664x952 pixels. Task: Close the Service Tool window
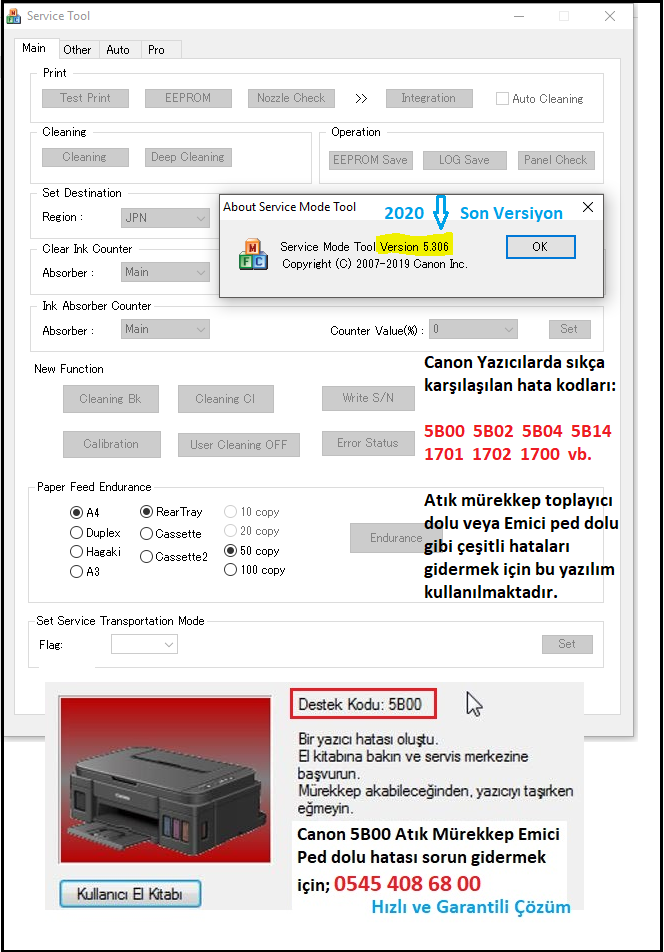pyautogui.click(x=610, y=16)
